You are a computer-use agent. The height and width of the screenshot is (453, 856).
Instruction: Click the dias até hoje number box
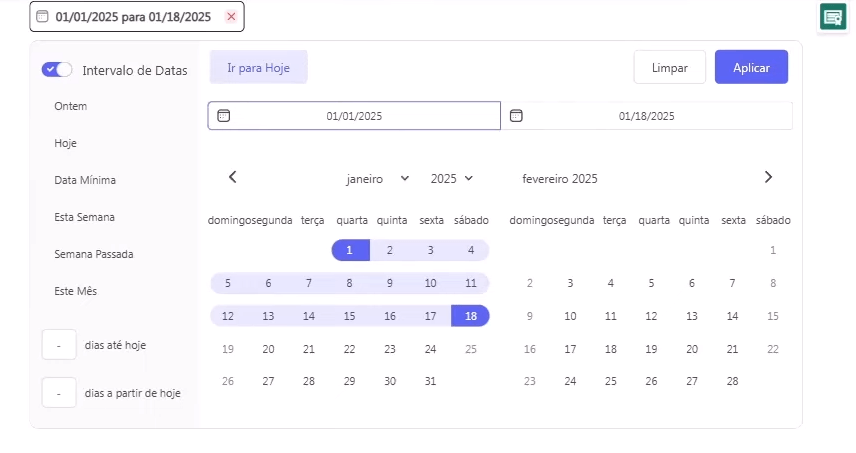[59, 345]
